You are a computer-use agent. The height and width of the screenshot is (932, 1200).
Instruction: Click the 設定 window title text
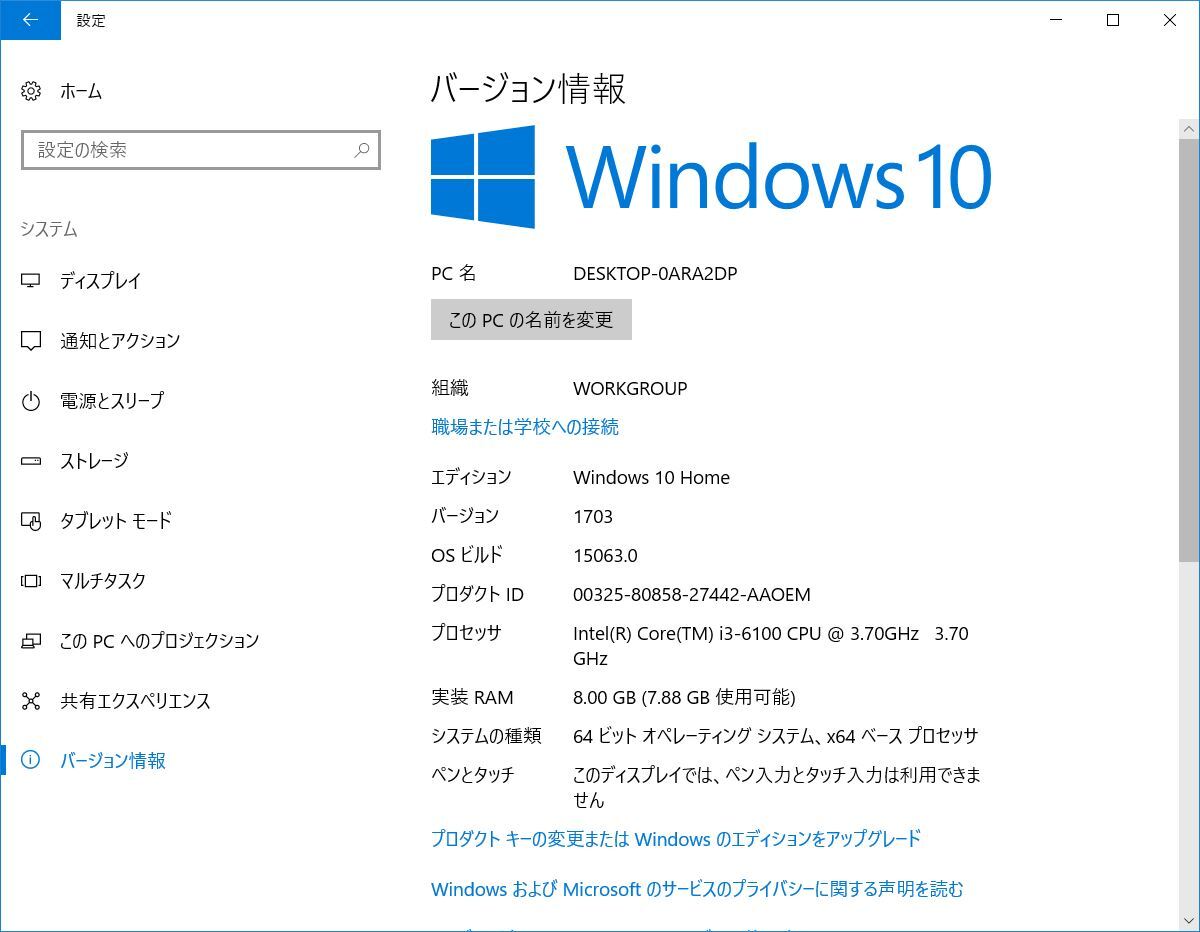tap(91, 21)
